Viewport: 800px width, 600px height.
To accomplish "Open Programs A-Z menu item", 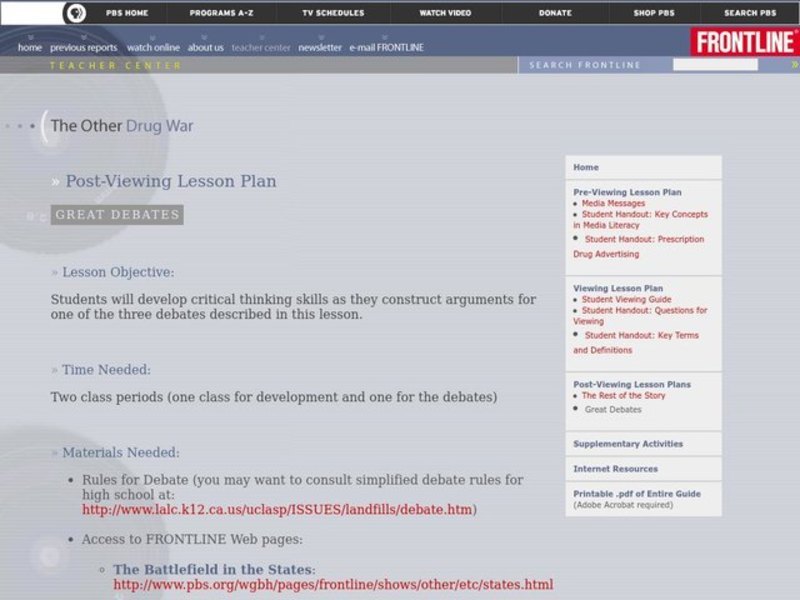I will [x=221, y=13].
